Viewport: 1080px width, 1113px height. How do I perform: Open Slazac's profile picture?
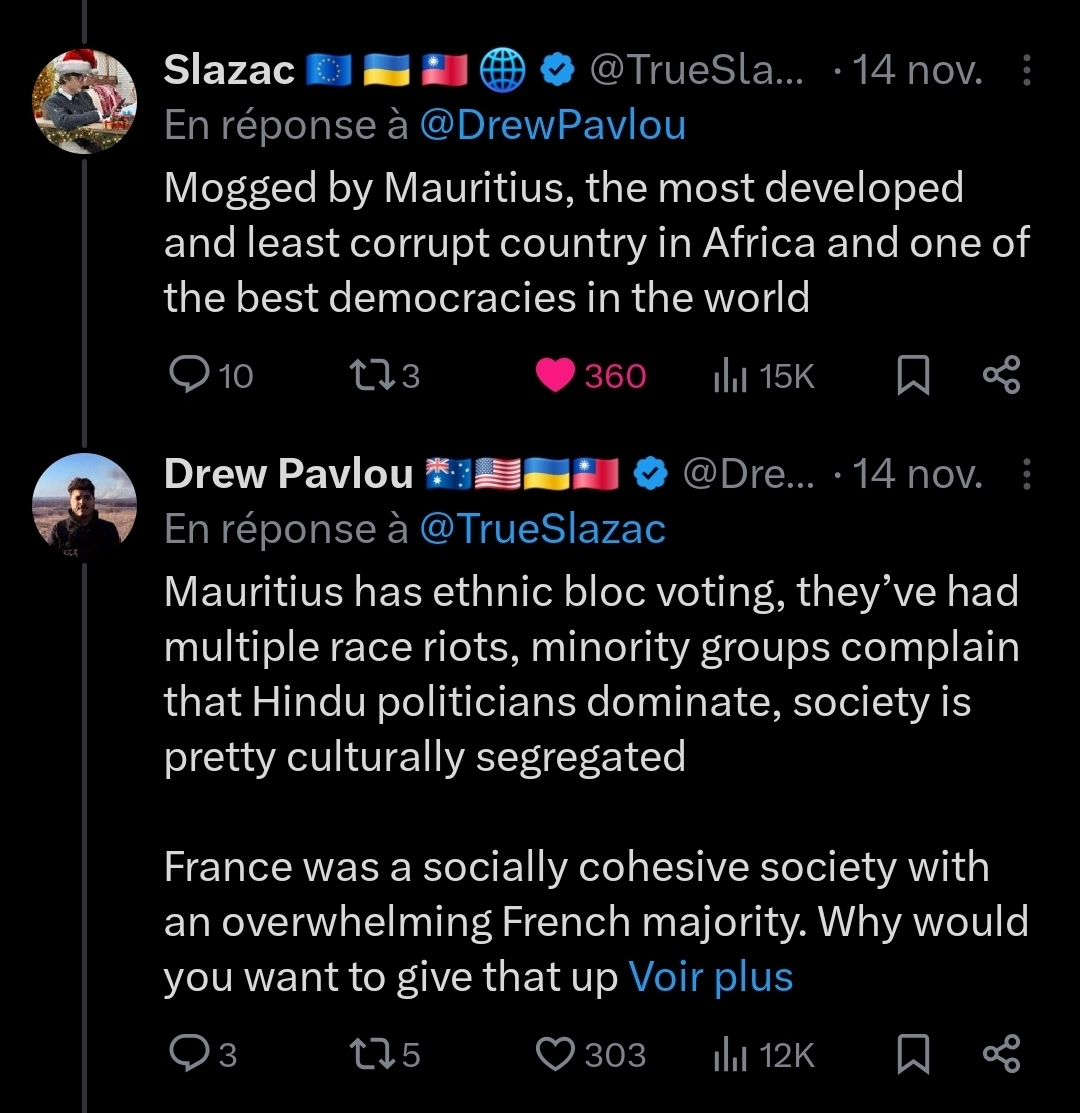pyautogui.click(x=84, y=100)
